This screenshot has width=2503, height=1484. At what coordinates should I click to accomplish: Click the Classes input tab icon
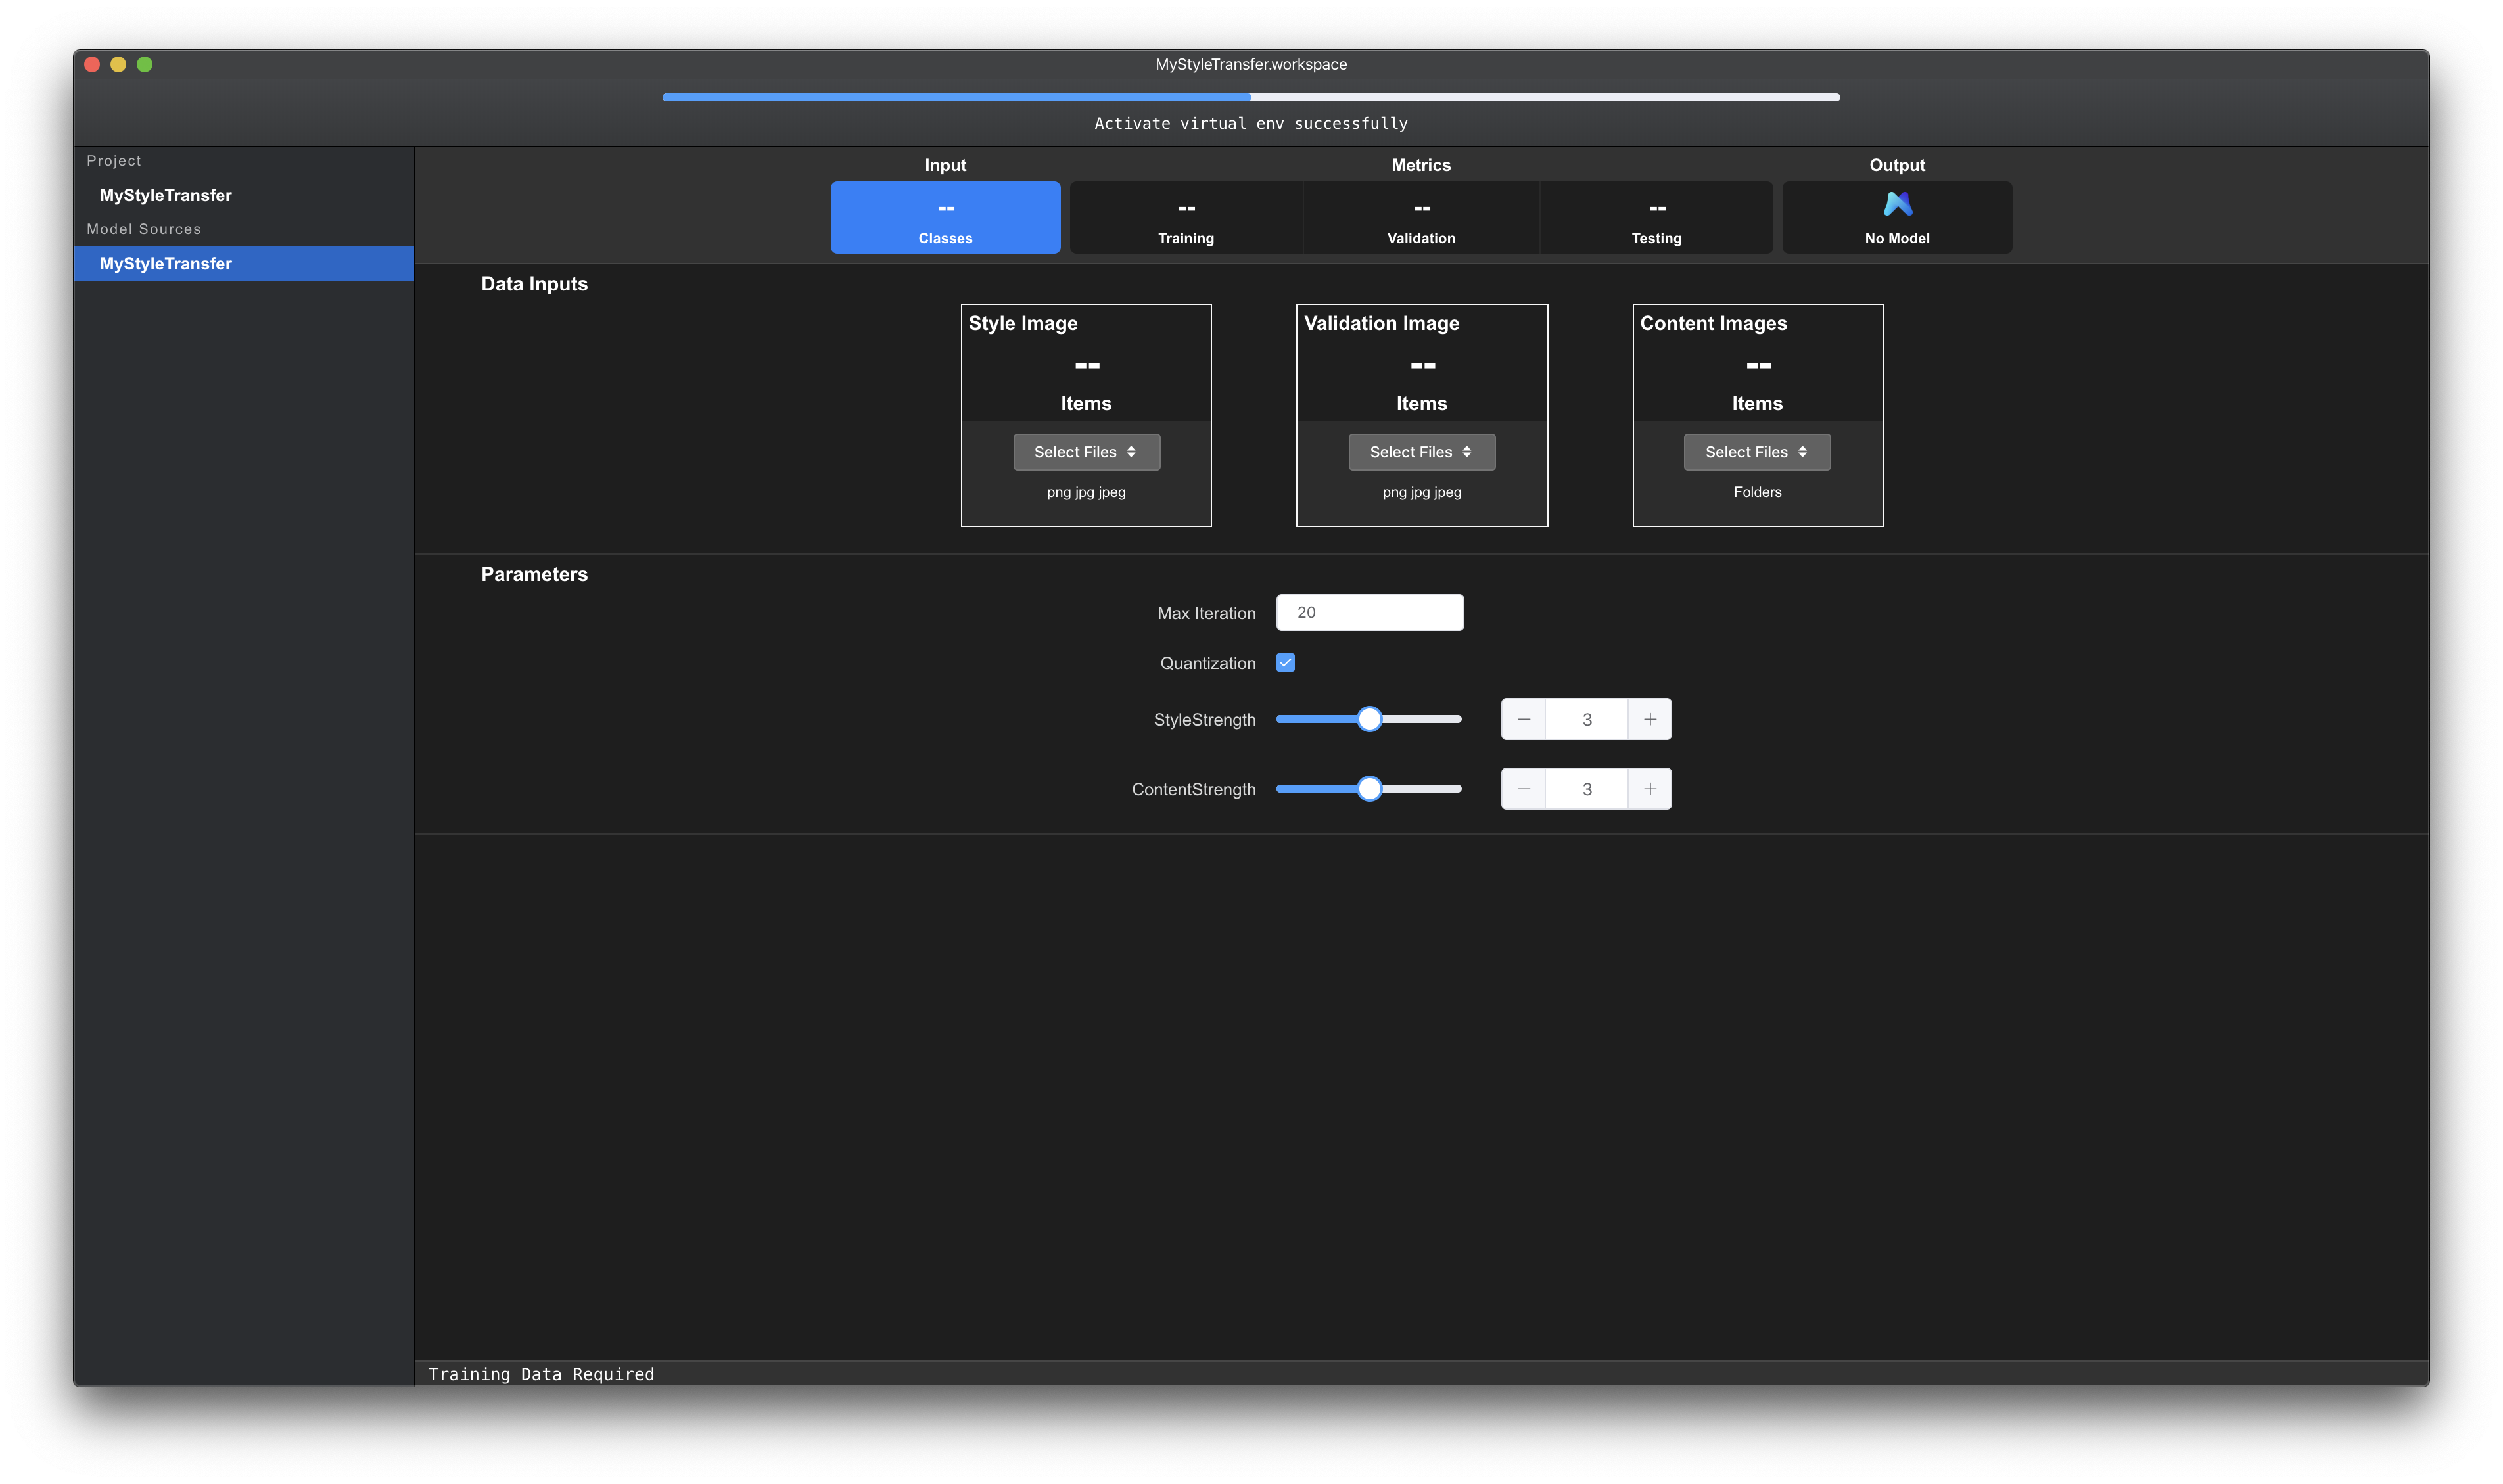click(945, 207)
